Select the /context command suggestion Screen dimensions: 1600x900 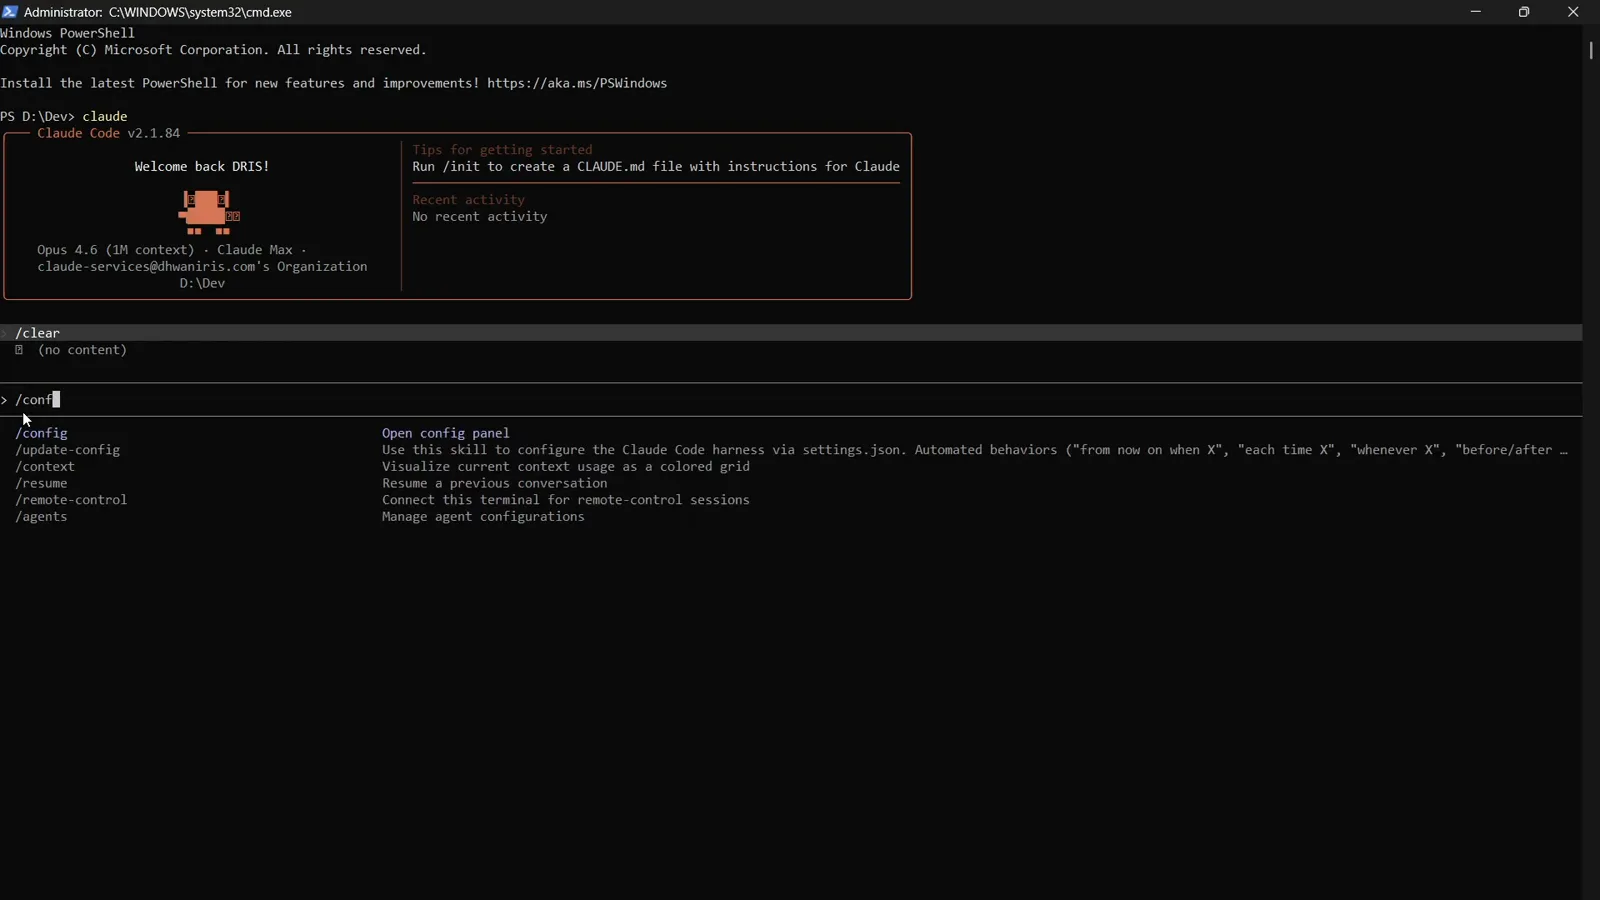pos(45,467)
